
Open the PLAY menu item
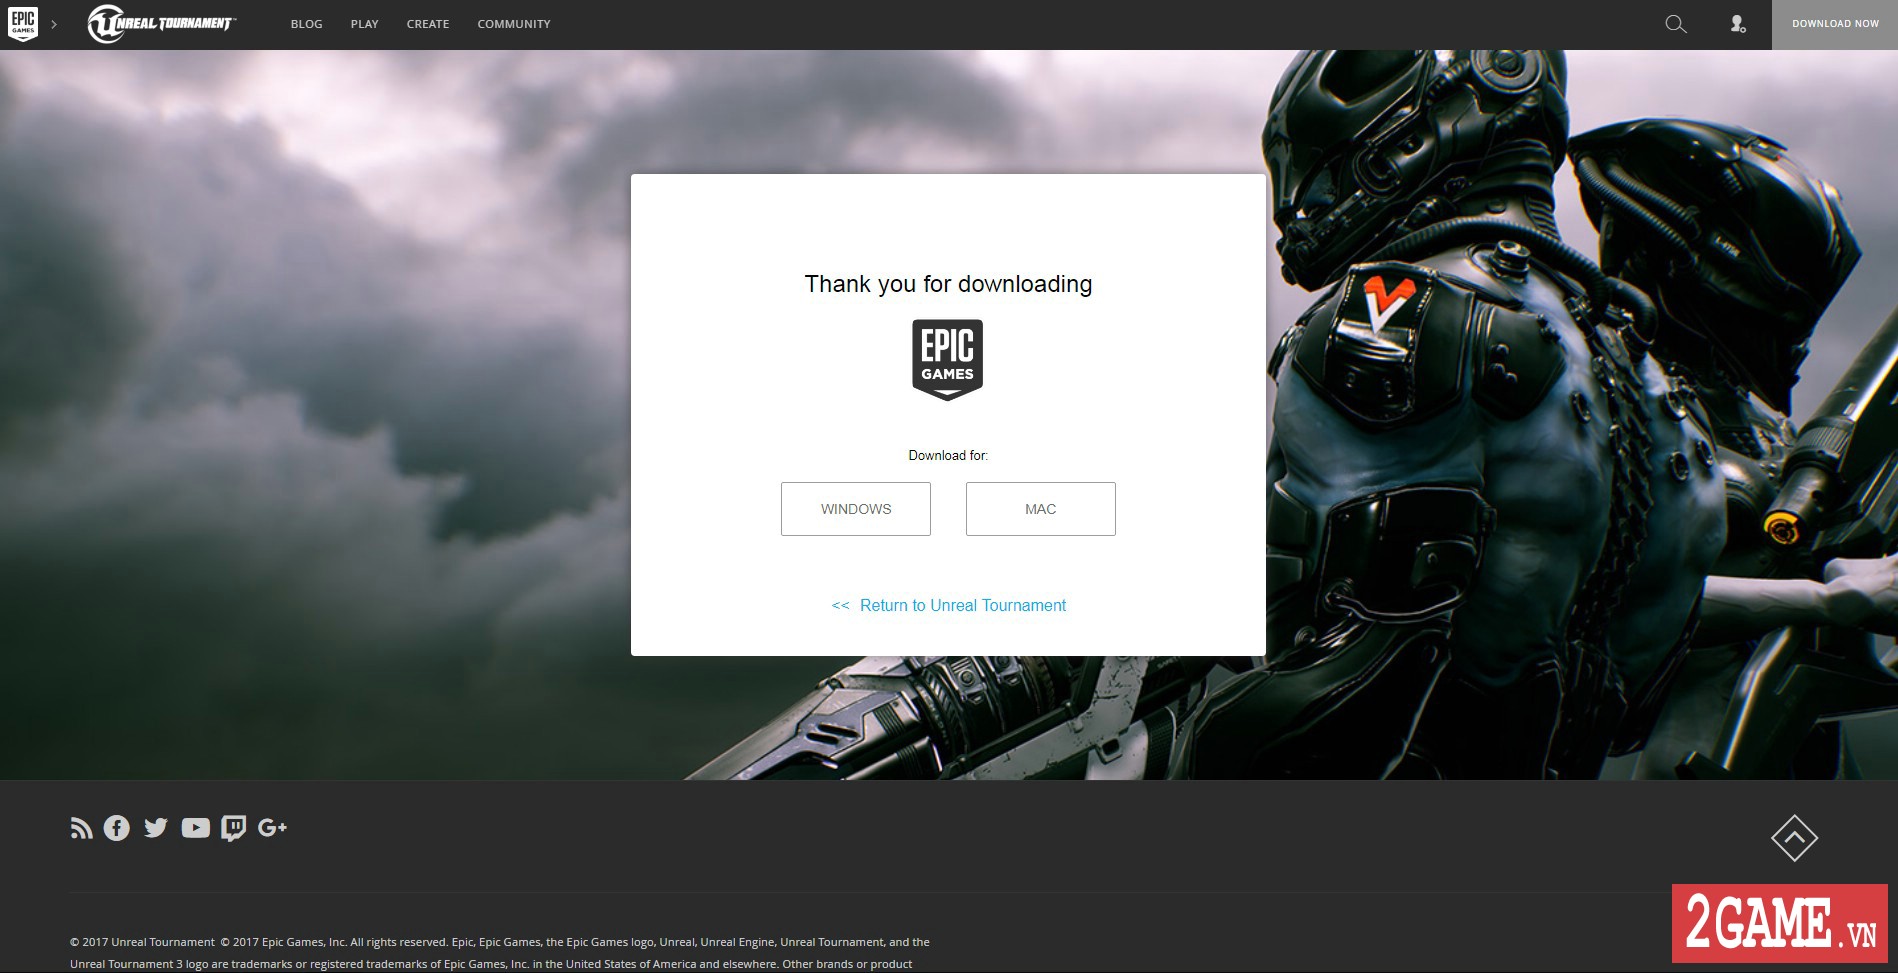(364, 24)
